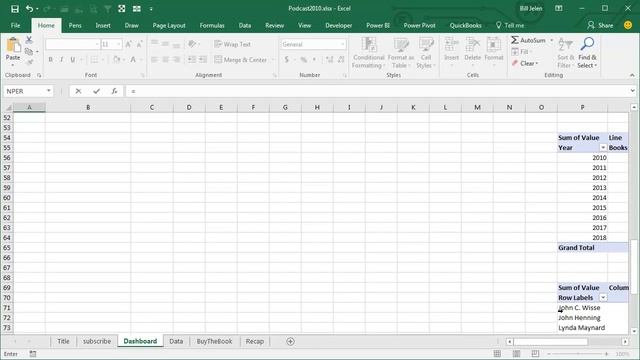Screen dimensions: 640x360
Task: Click the Accounting dollar format icon
Action: [287, 60]
